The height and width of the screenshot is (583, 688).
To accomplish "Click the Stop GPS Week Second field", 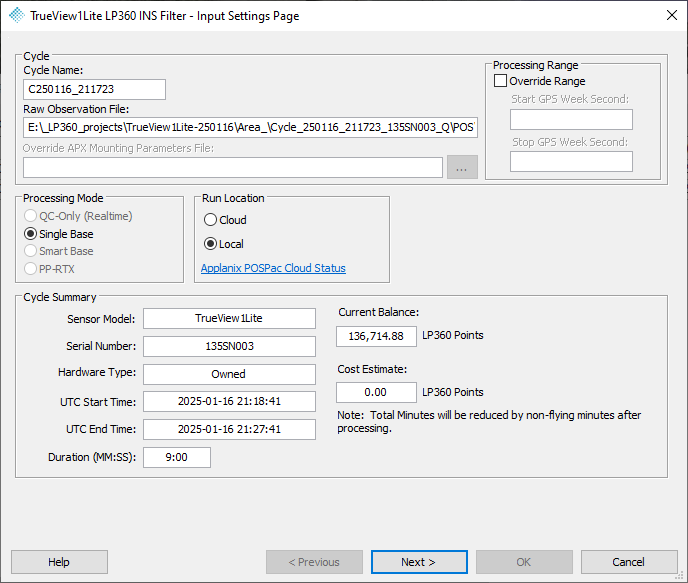I will (571, 161).
